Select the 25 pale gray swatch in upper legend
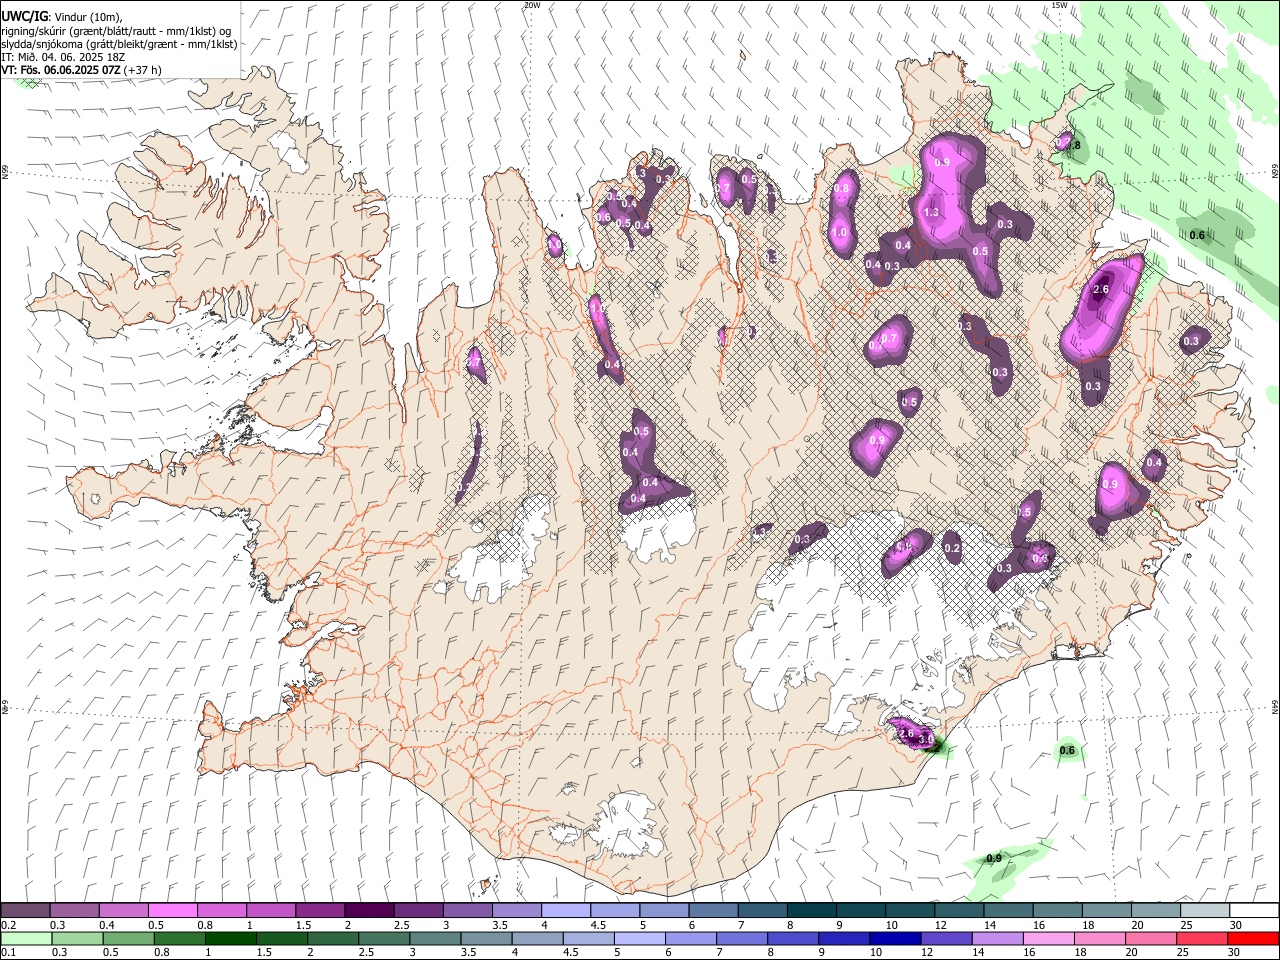 pyautogui.click(x=1203, y=911)
